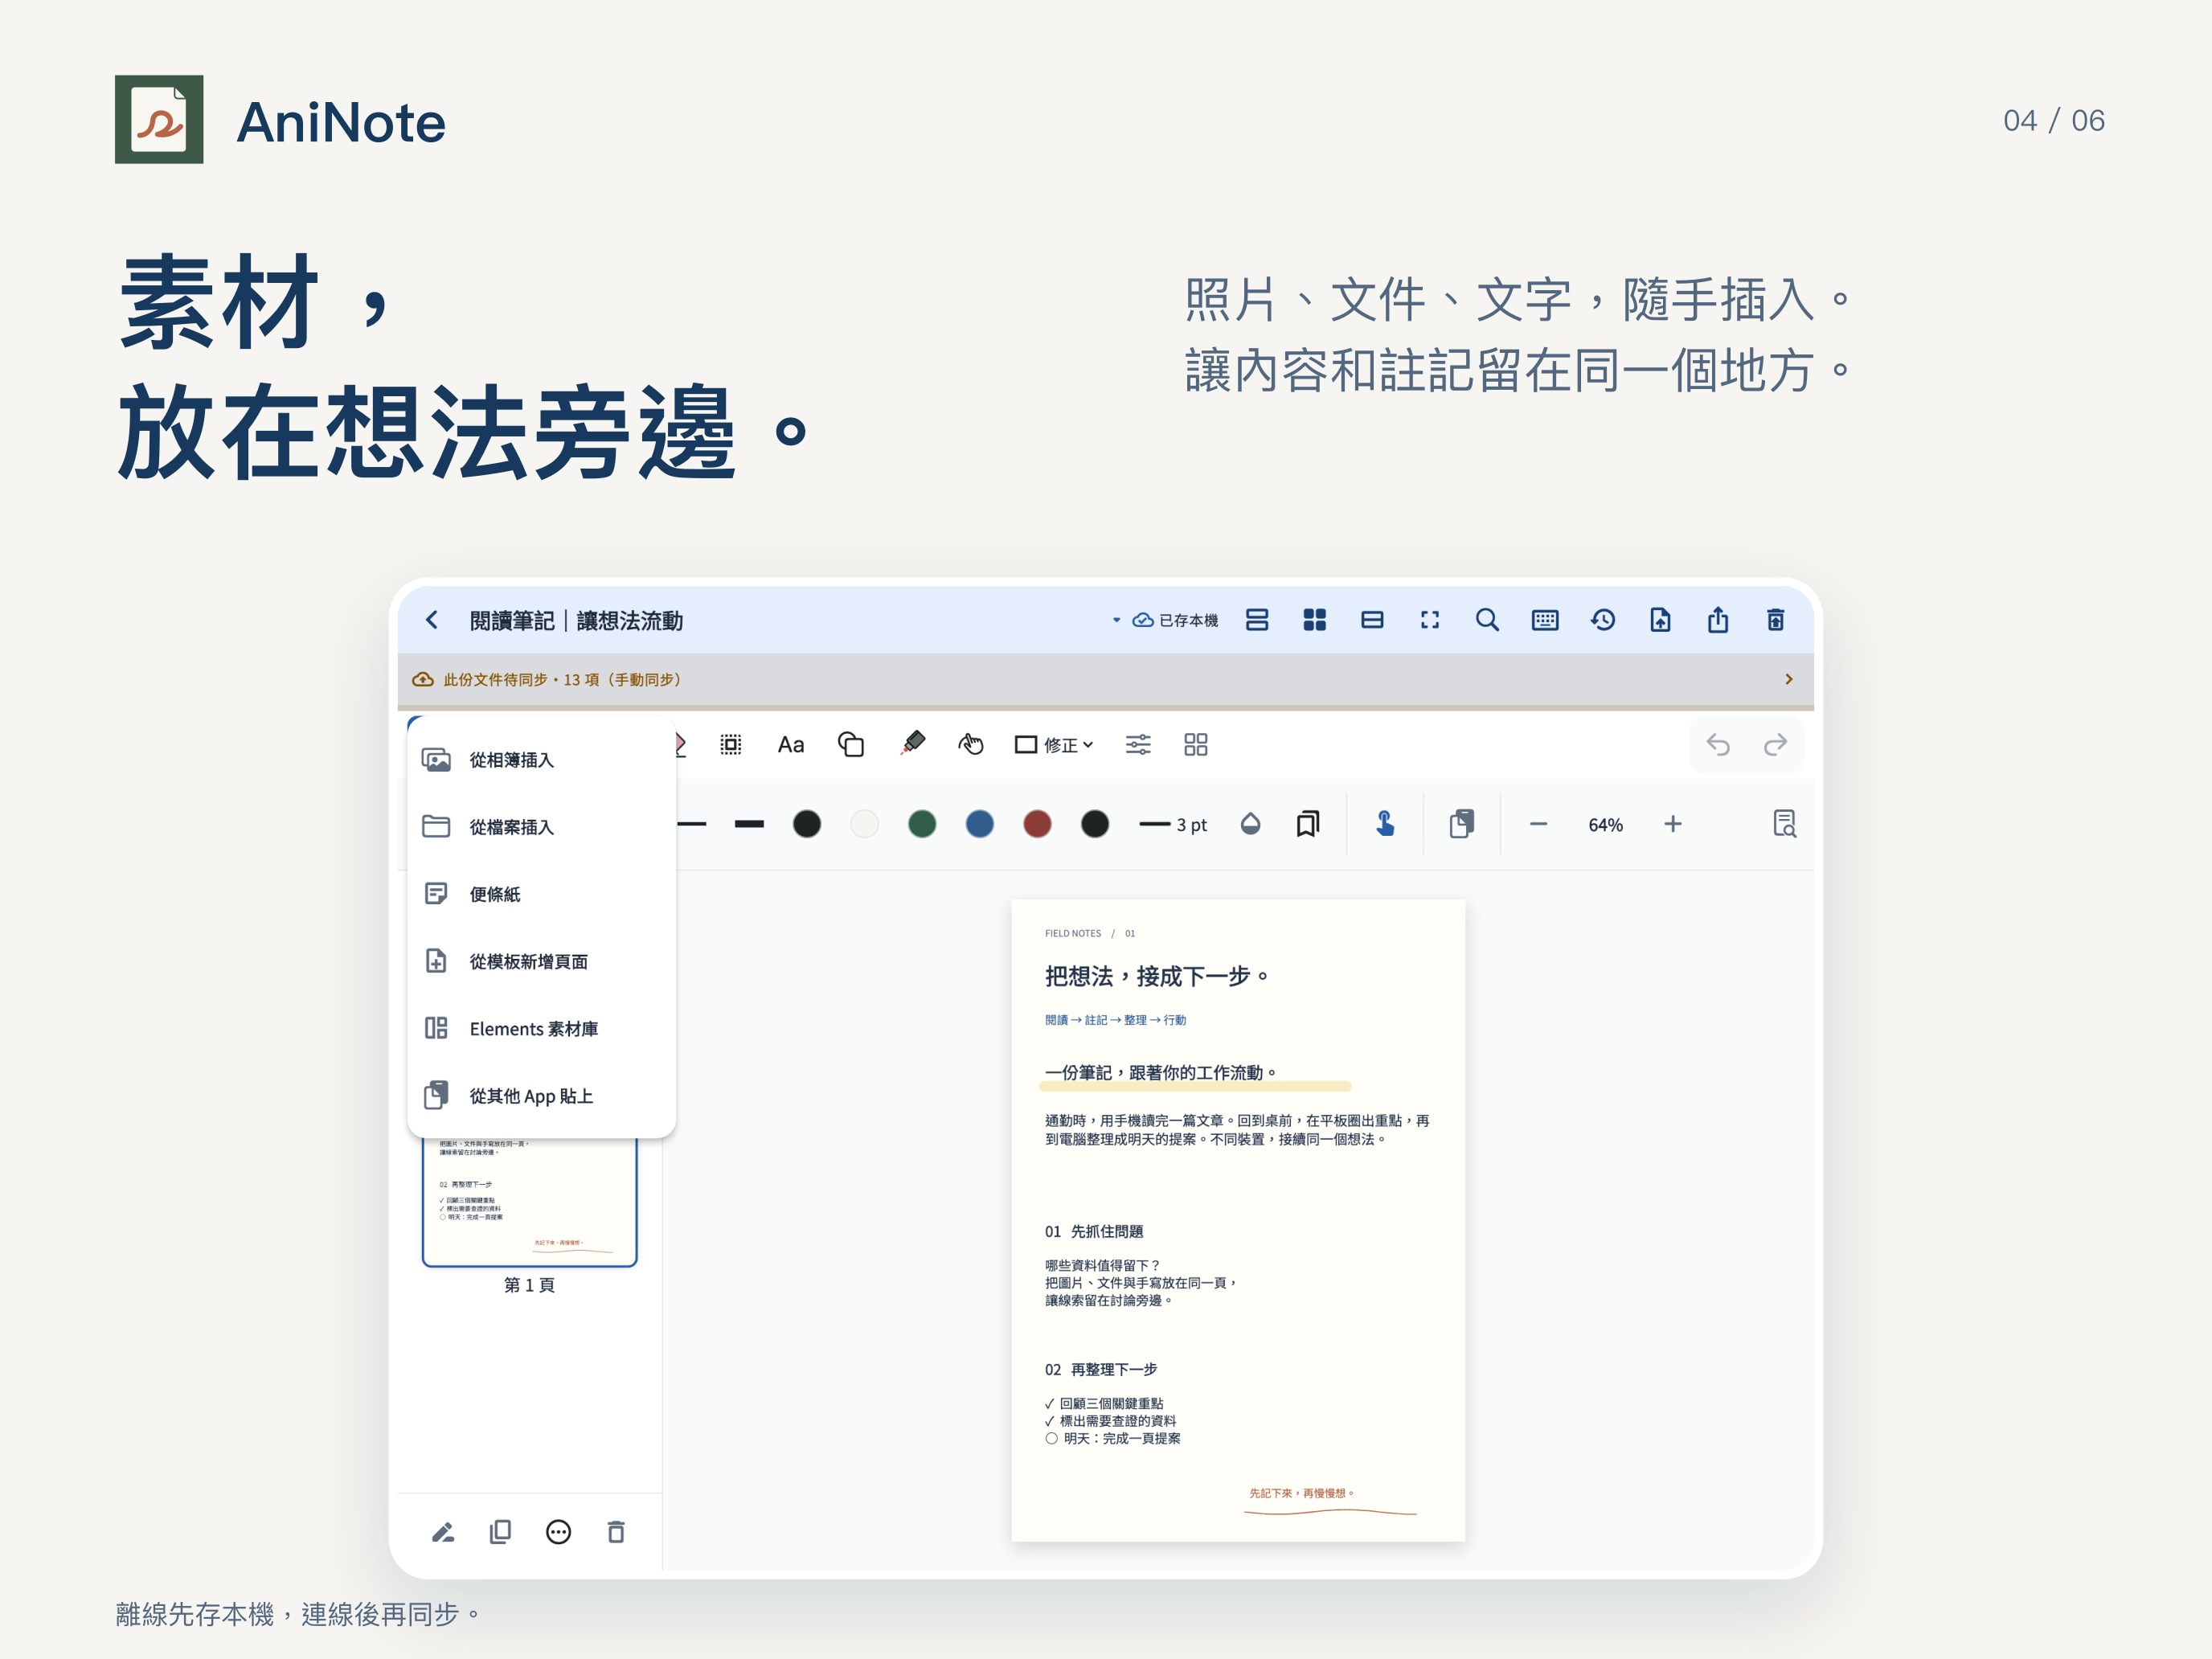Image resolution: width=2212 pixels, height=1659 pixels.
Task: Toggle the bookmark icon
Action: click(x=1308, y=824)
